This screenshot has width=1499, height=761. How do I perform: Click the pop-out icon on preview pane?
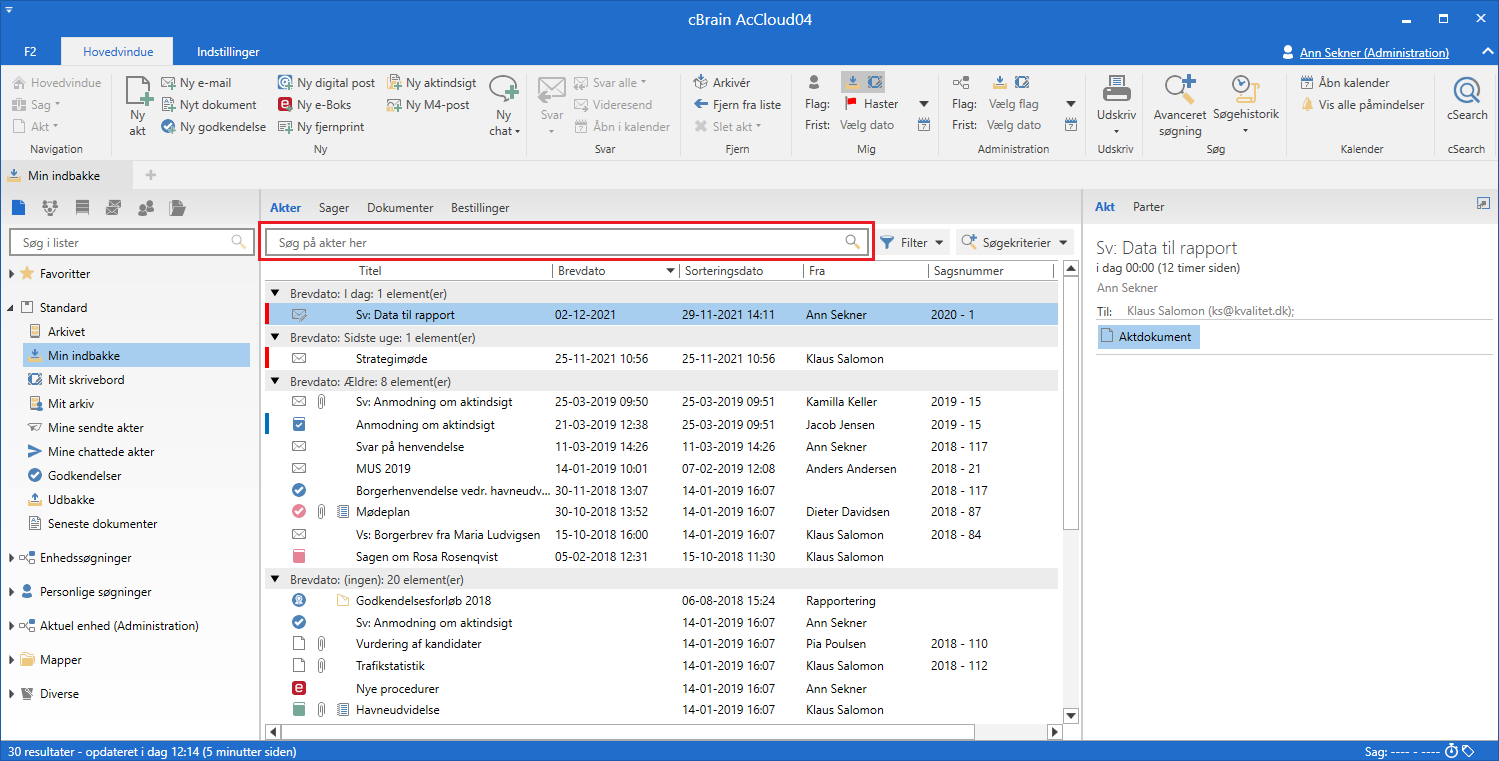[1483, 204]
